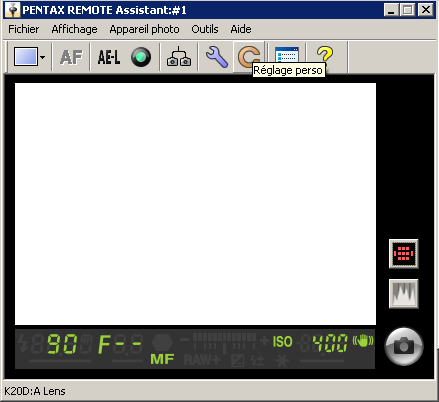Click the green round button
The width and height of the screenshot is (439, 402).
tap(141, 57)
